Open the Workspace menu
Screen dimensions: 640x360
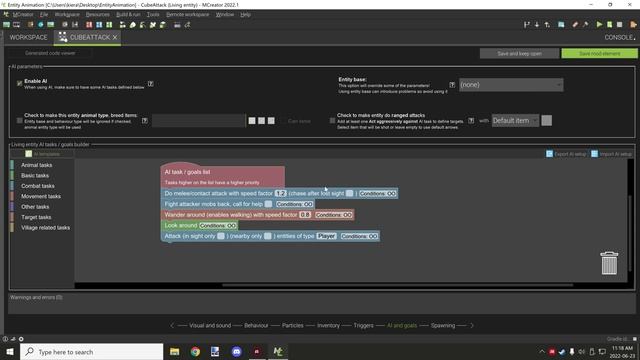(67, 14)
